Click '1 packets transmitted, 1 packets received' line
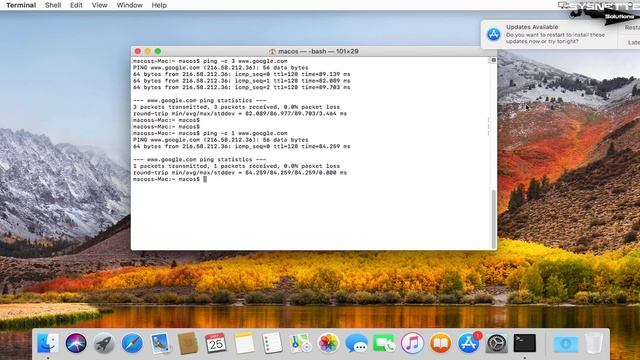Screen dimensions: 640x360 (236, 166)
